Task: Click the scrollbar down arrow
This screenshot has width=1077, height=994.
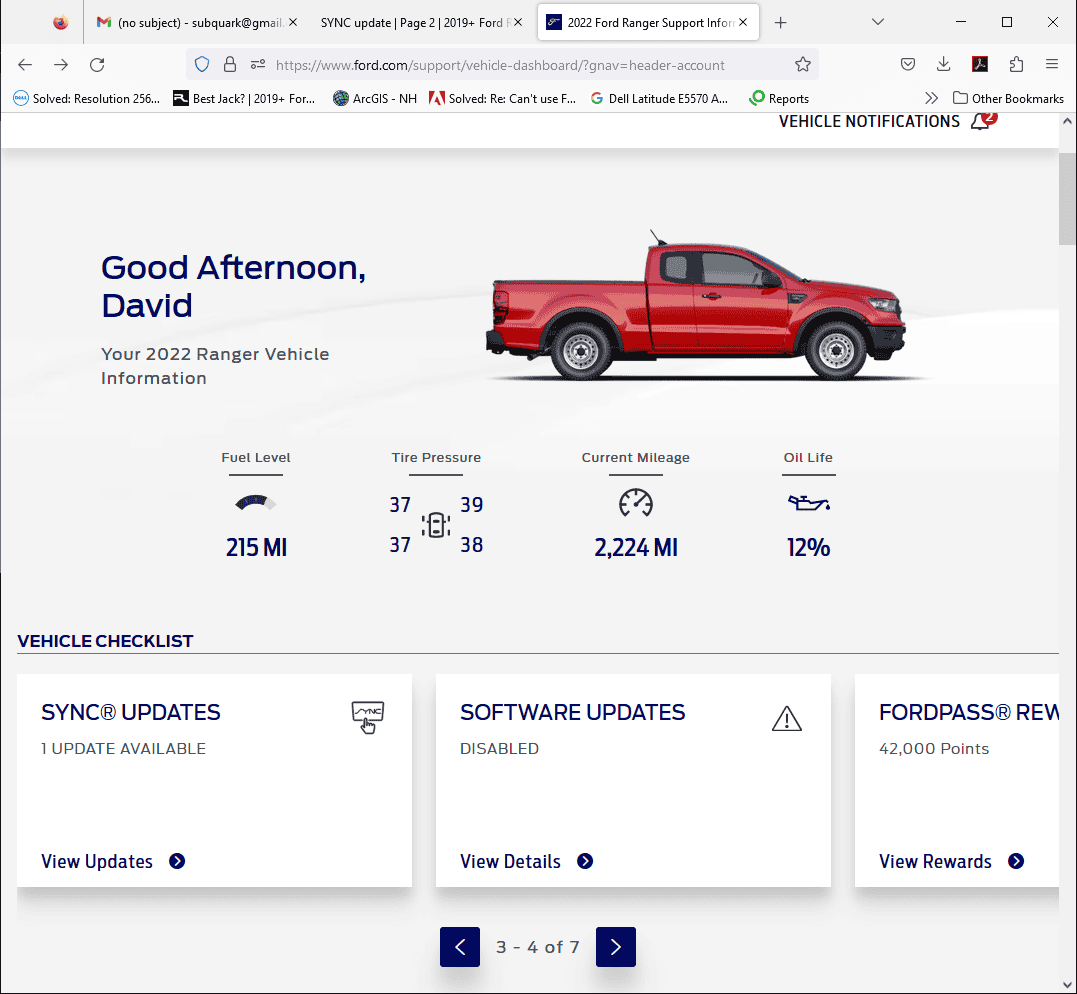Action: pyautogui.click(x=1067, y=984)
